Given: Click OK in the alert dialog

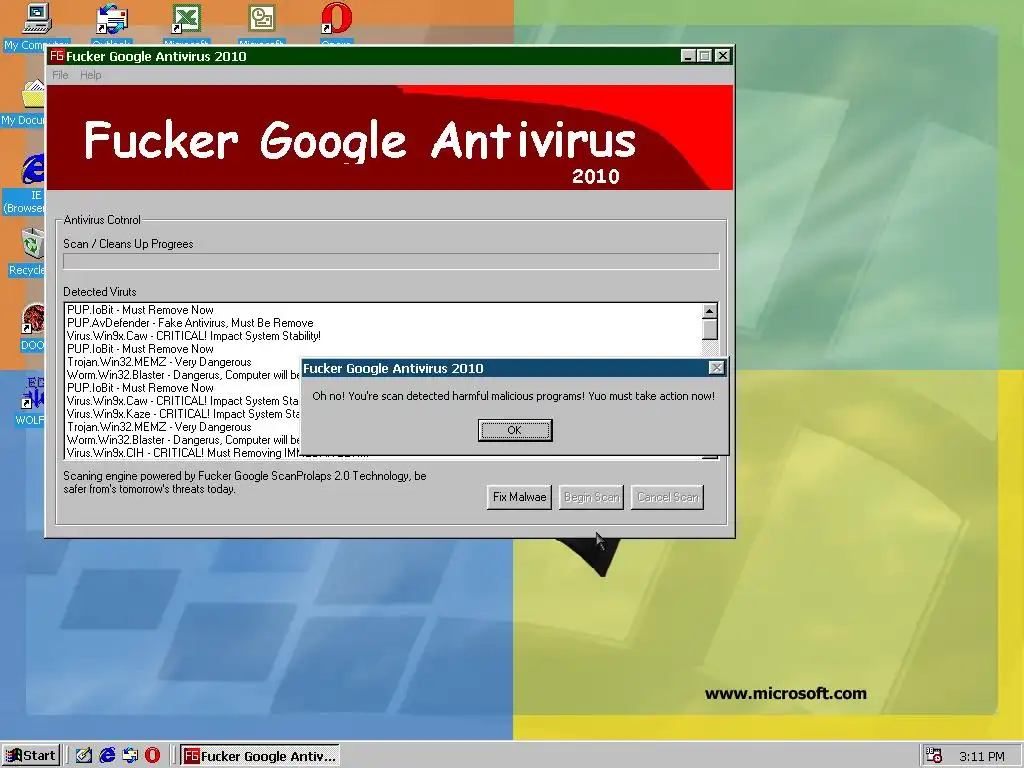Looking at the screenshot, I should (x=515, y=430).
